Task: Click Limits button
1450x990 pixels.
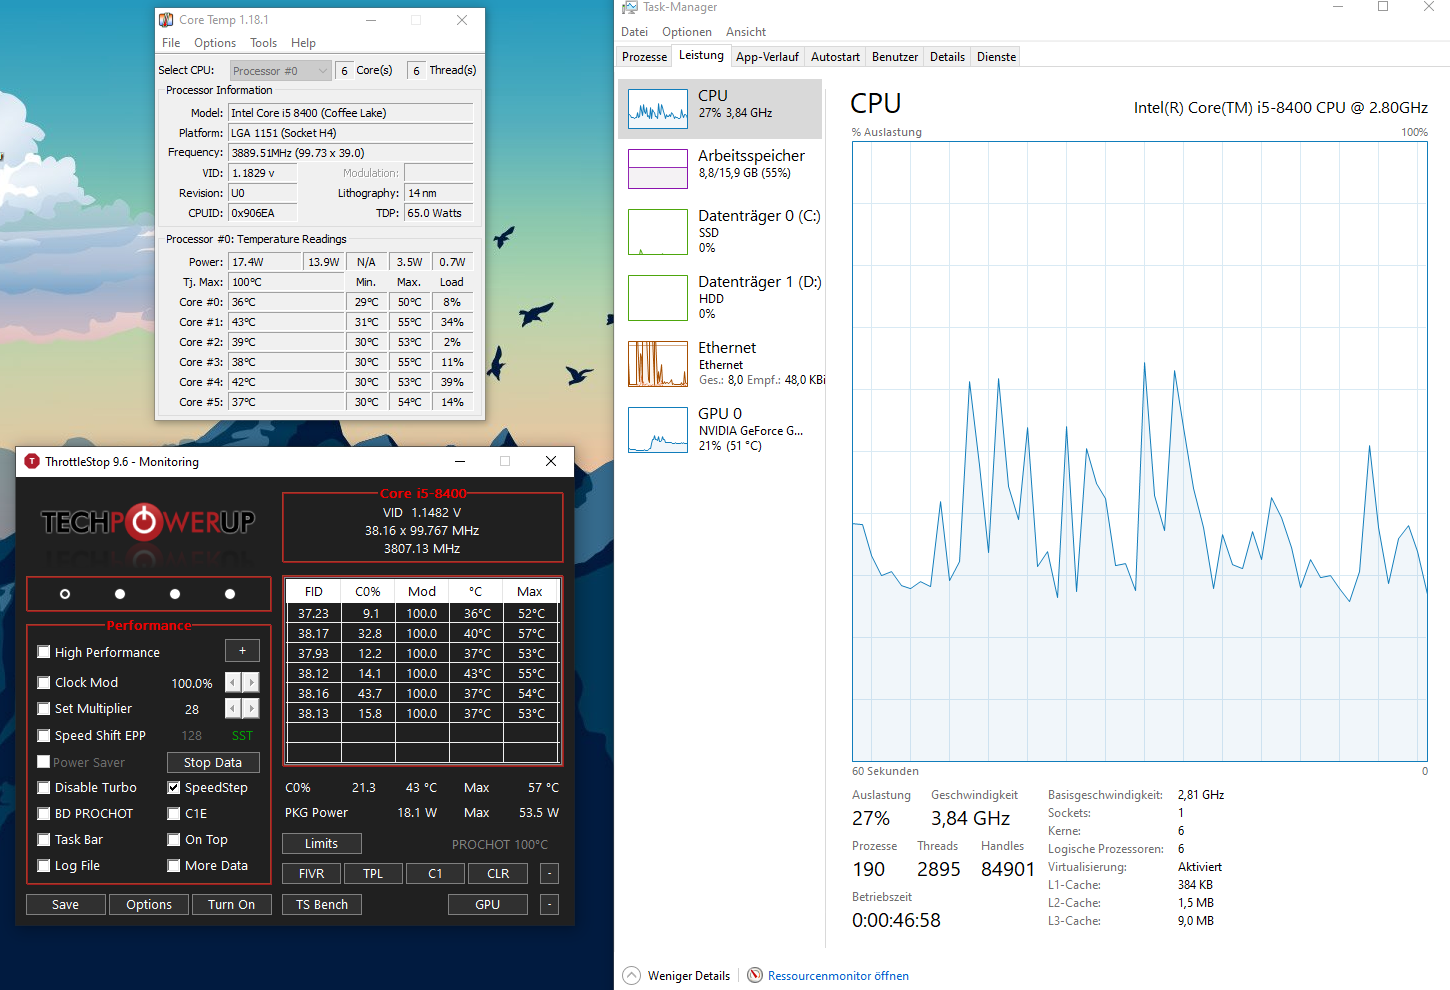Action: [x=322, y=843]
